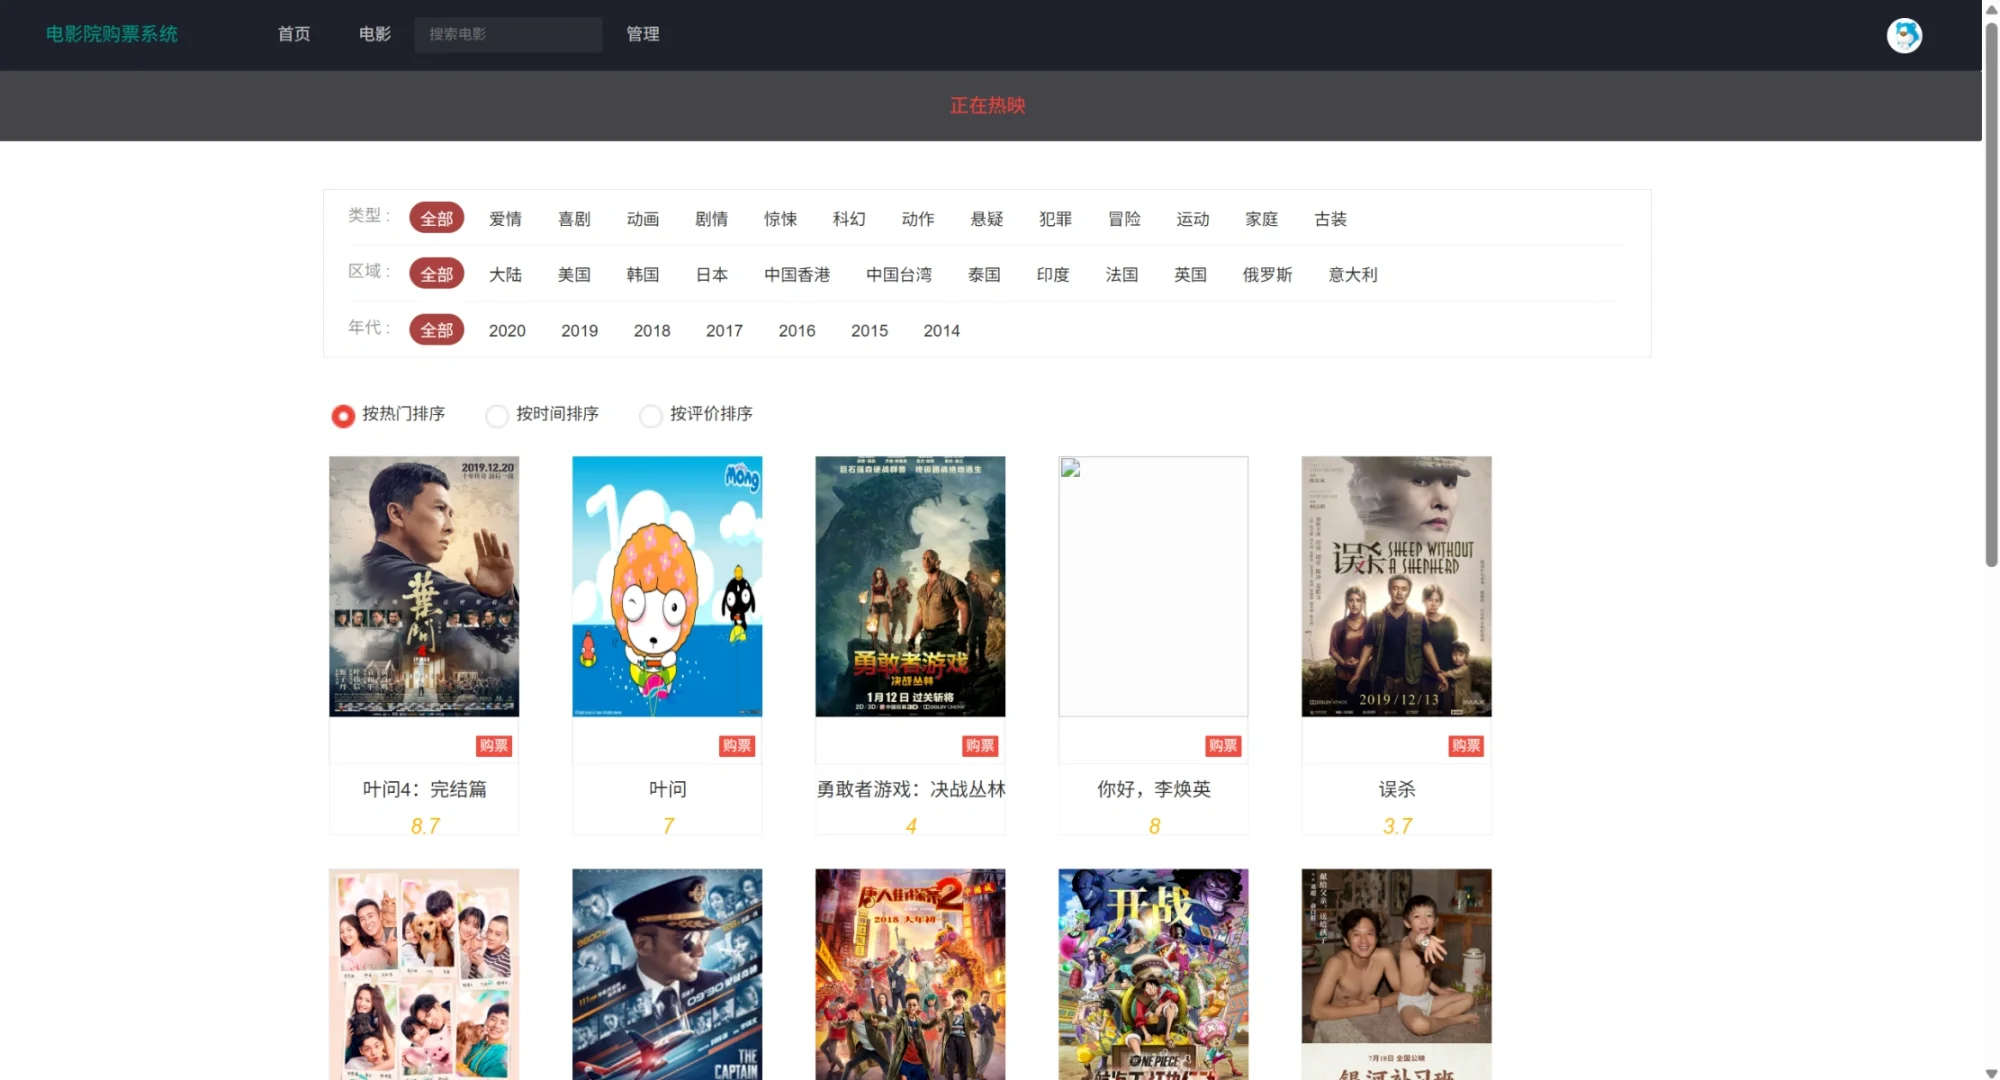
Task: Filter by year 2019
Action: click(579, 331)
